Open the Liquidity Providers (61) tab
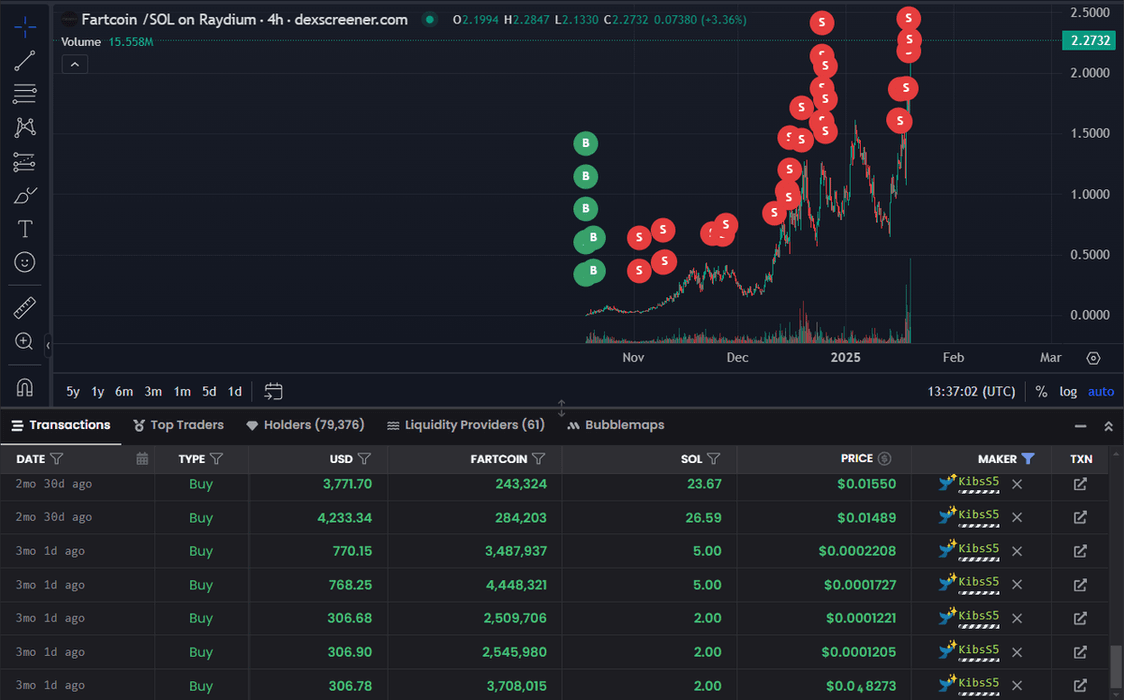 click(x=465, y=425)
